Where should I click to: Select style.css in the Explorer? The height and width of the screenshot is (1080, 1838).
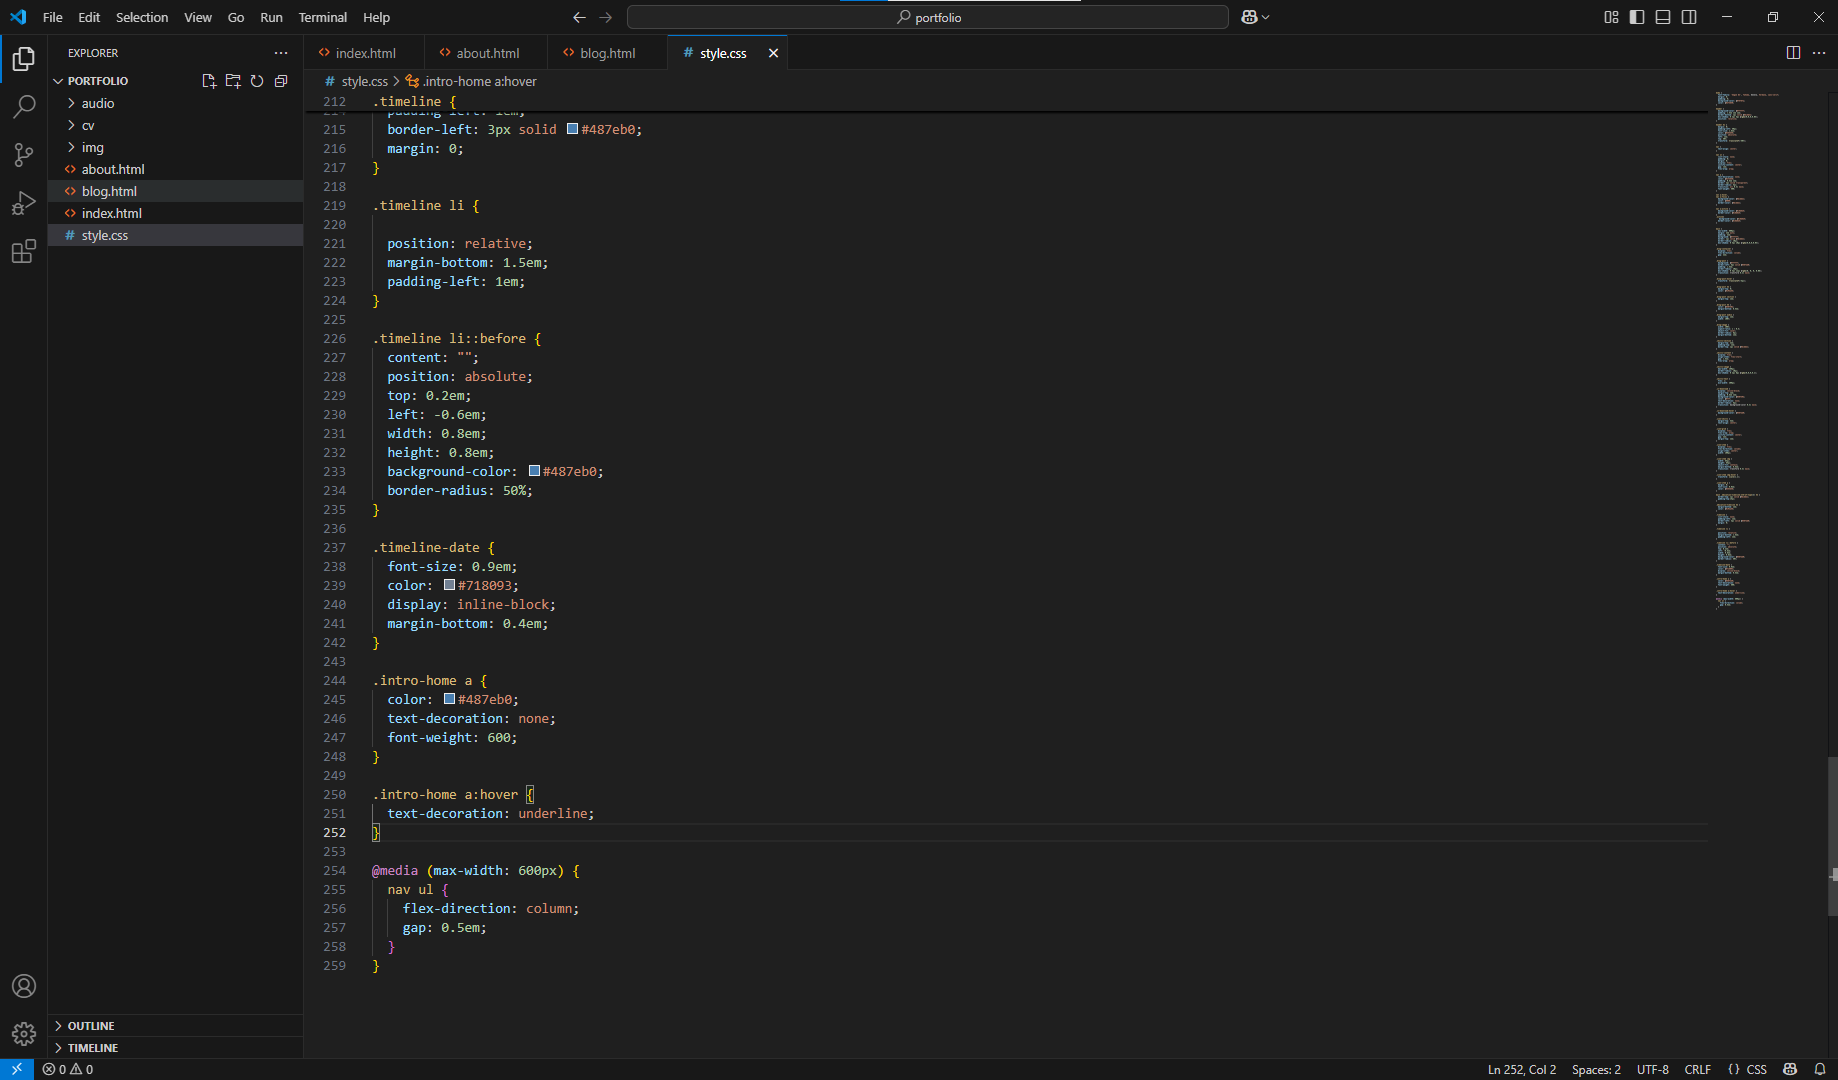point(175,235)
